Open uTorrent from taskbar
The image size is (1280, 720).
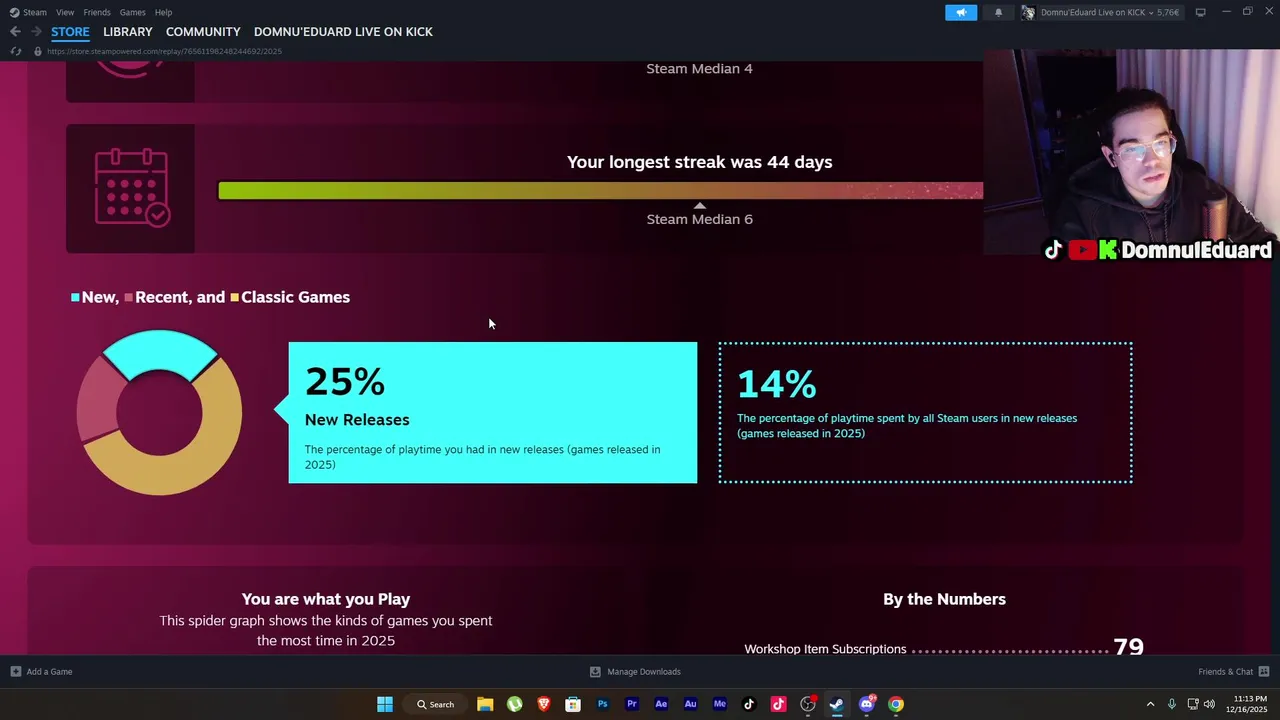(x=514, y=704)
